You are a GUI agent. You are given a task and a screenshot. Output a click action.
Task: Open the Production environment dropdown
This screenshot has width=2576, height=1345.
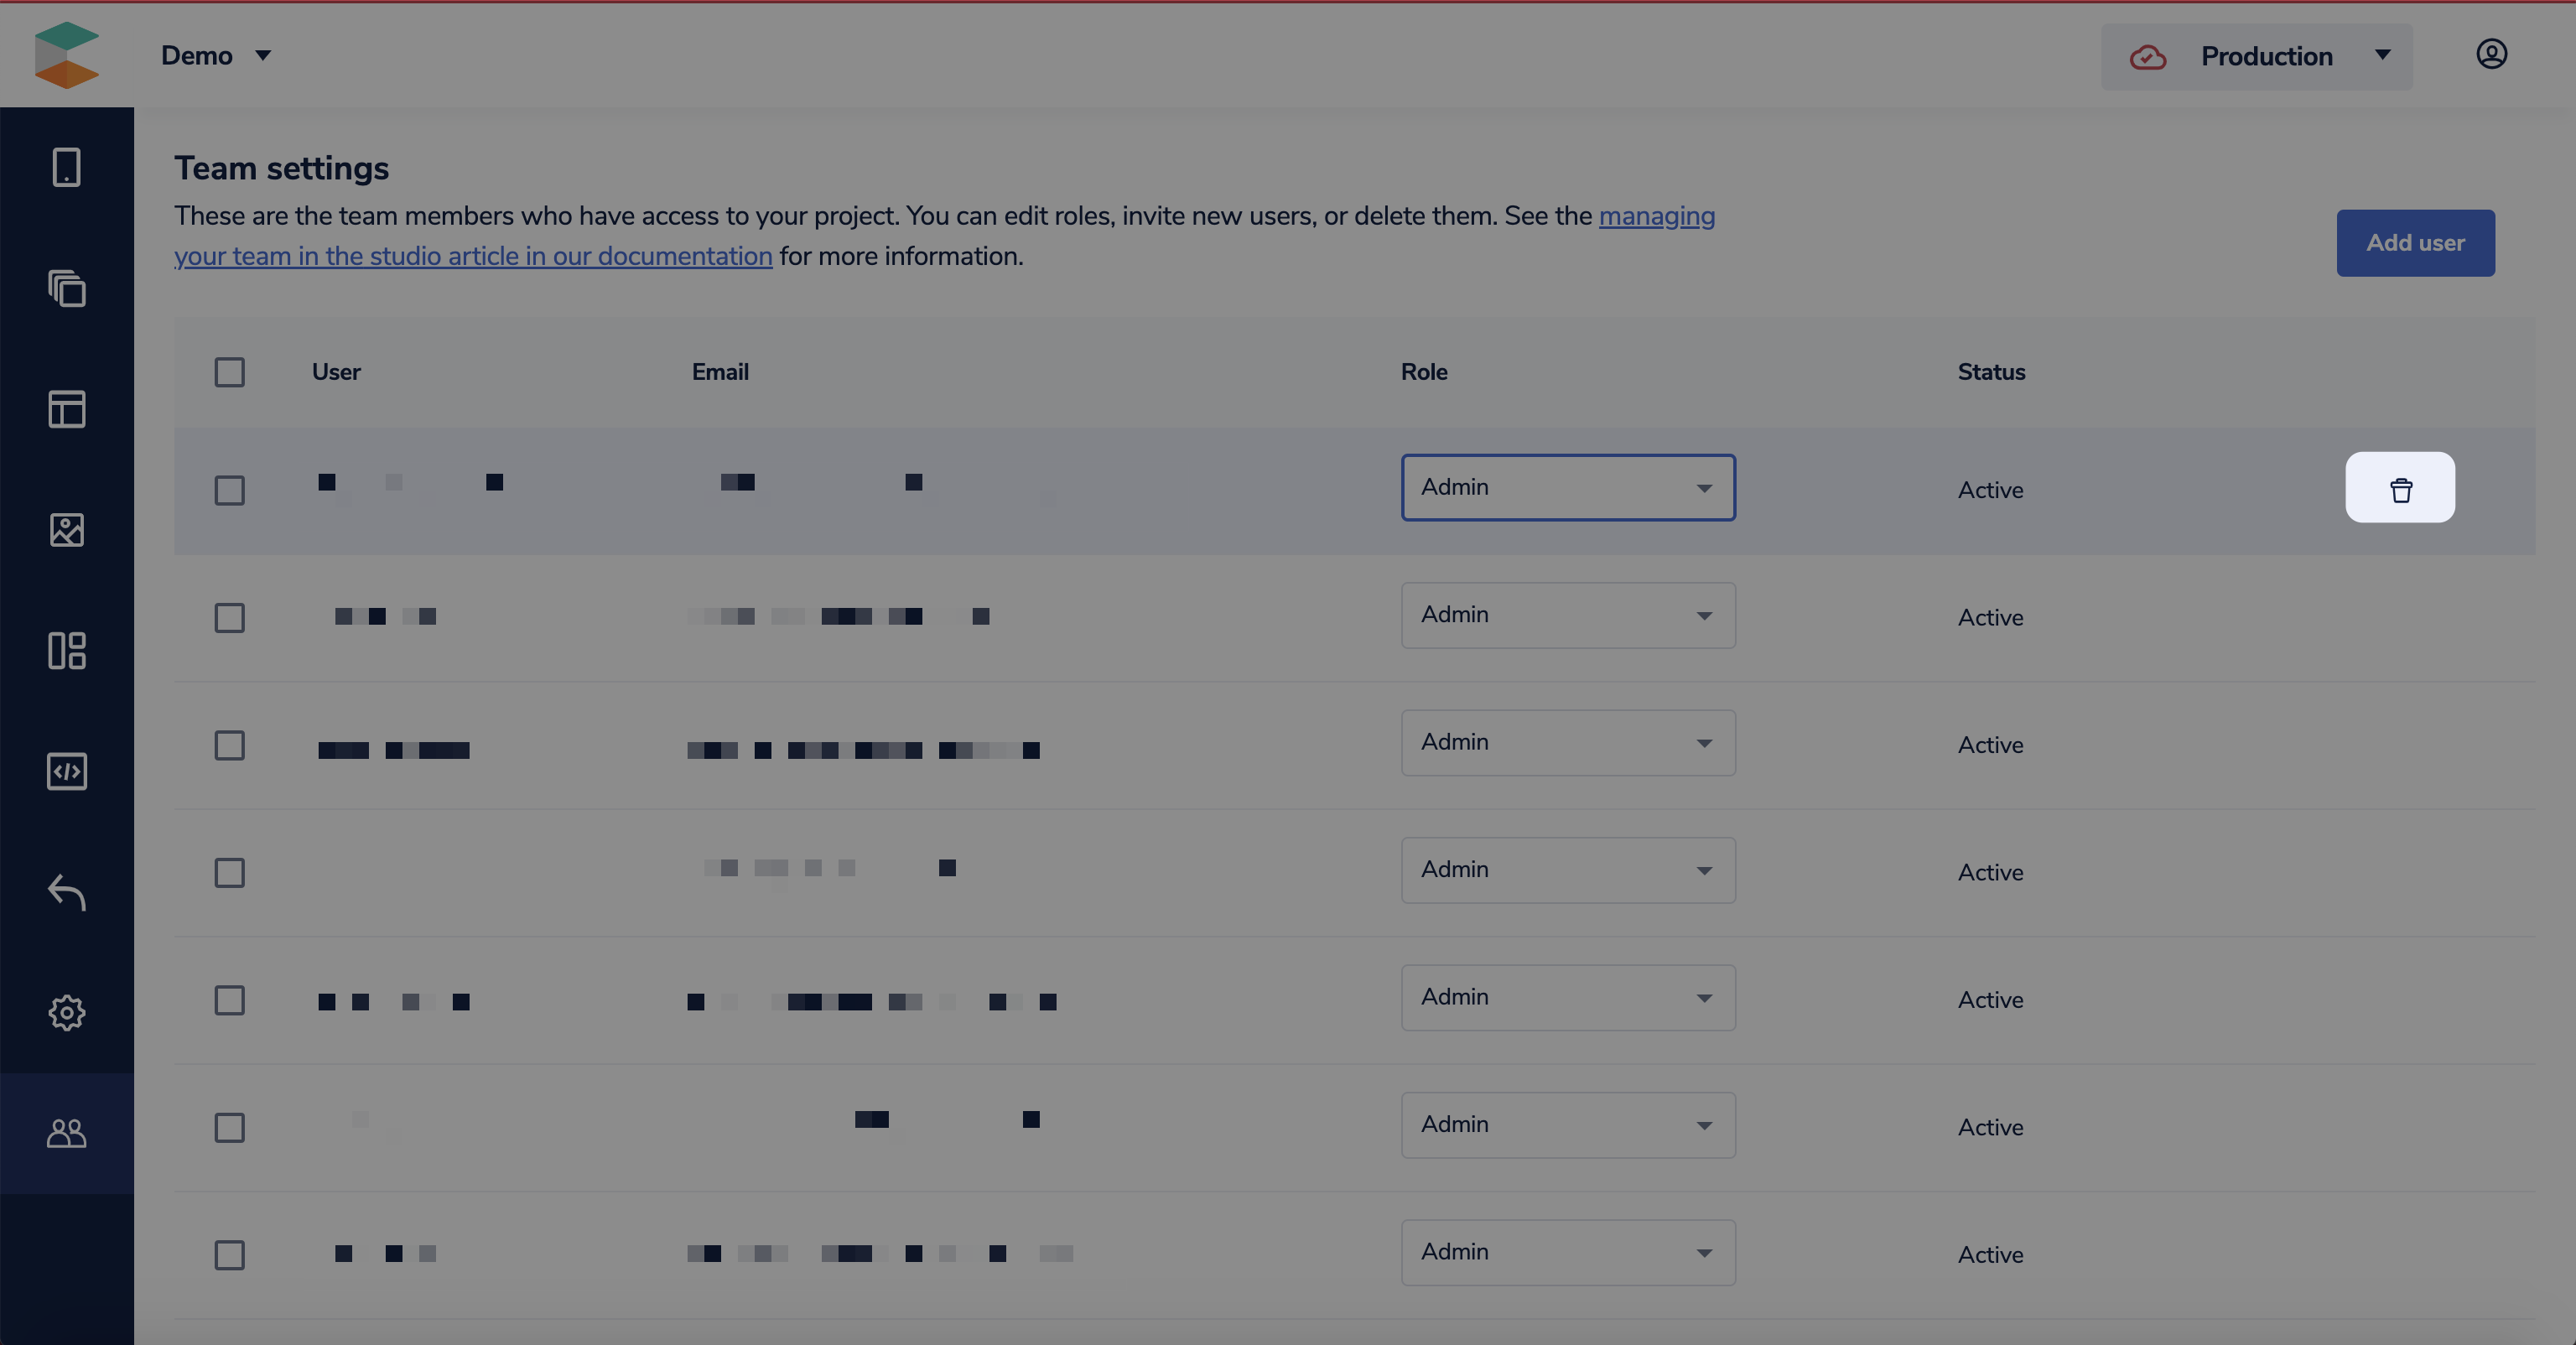tap(2256, 57)
